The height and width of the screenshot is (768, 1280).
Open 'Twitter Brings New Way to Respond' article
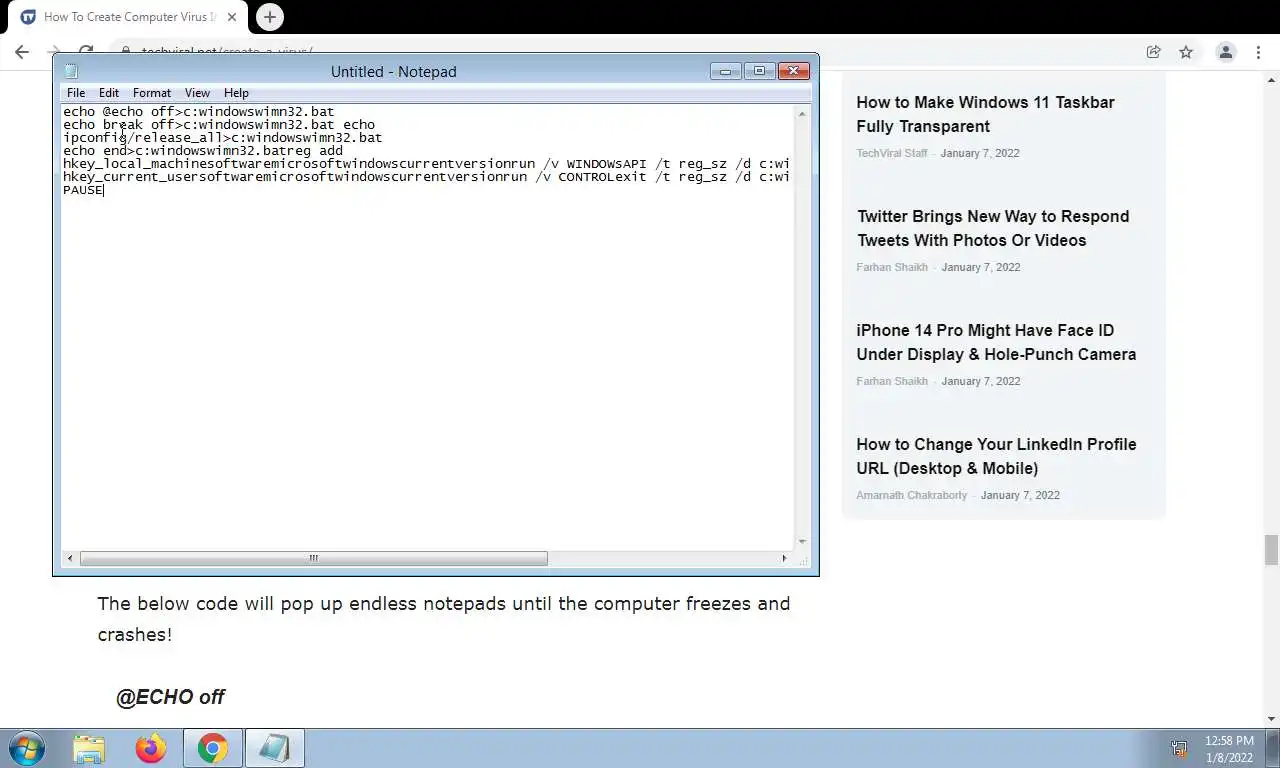click(x=993, y=228)
